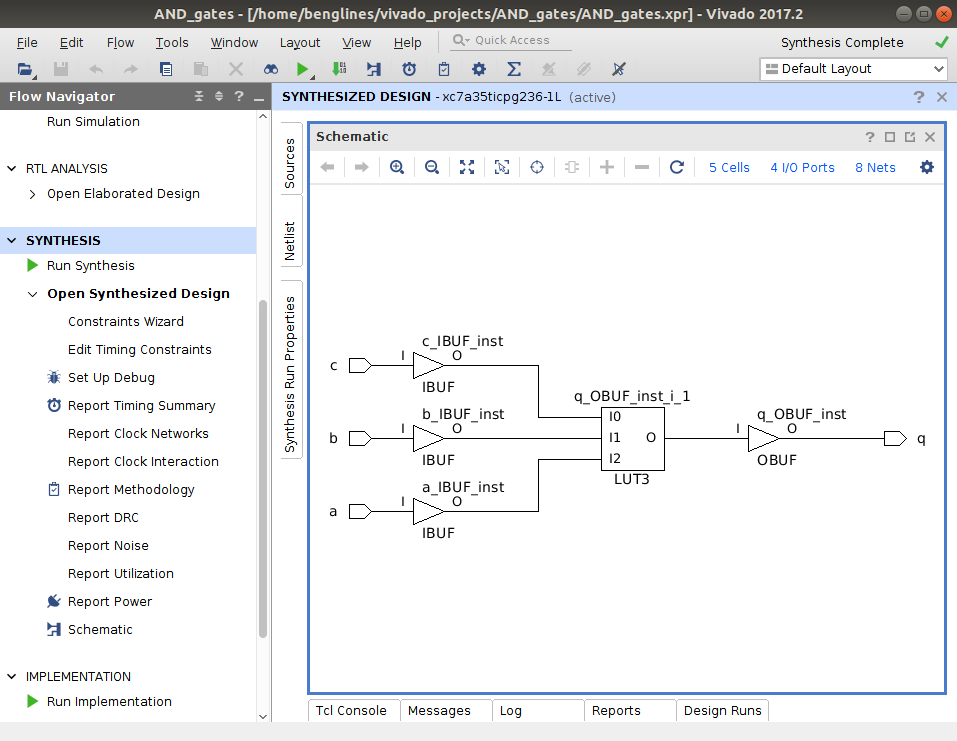Click the Expand all plus schematic icon
This screenshot has width=957, height=741.
[x=607, y=167]
